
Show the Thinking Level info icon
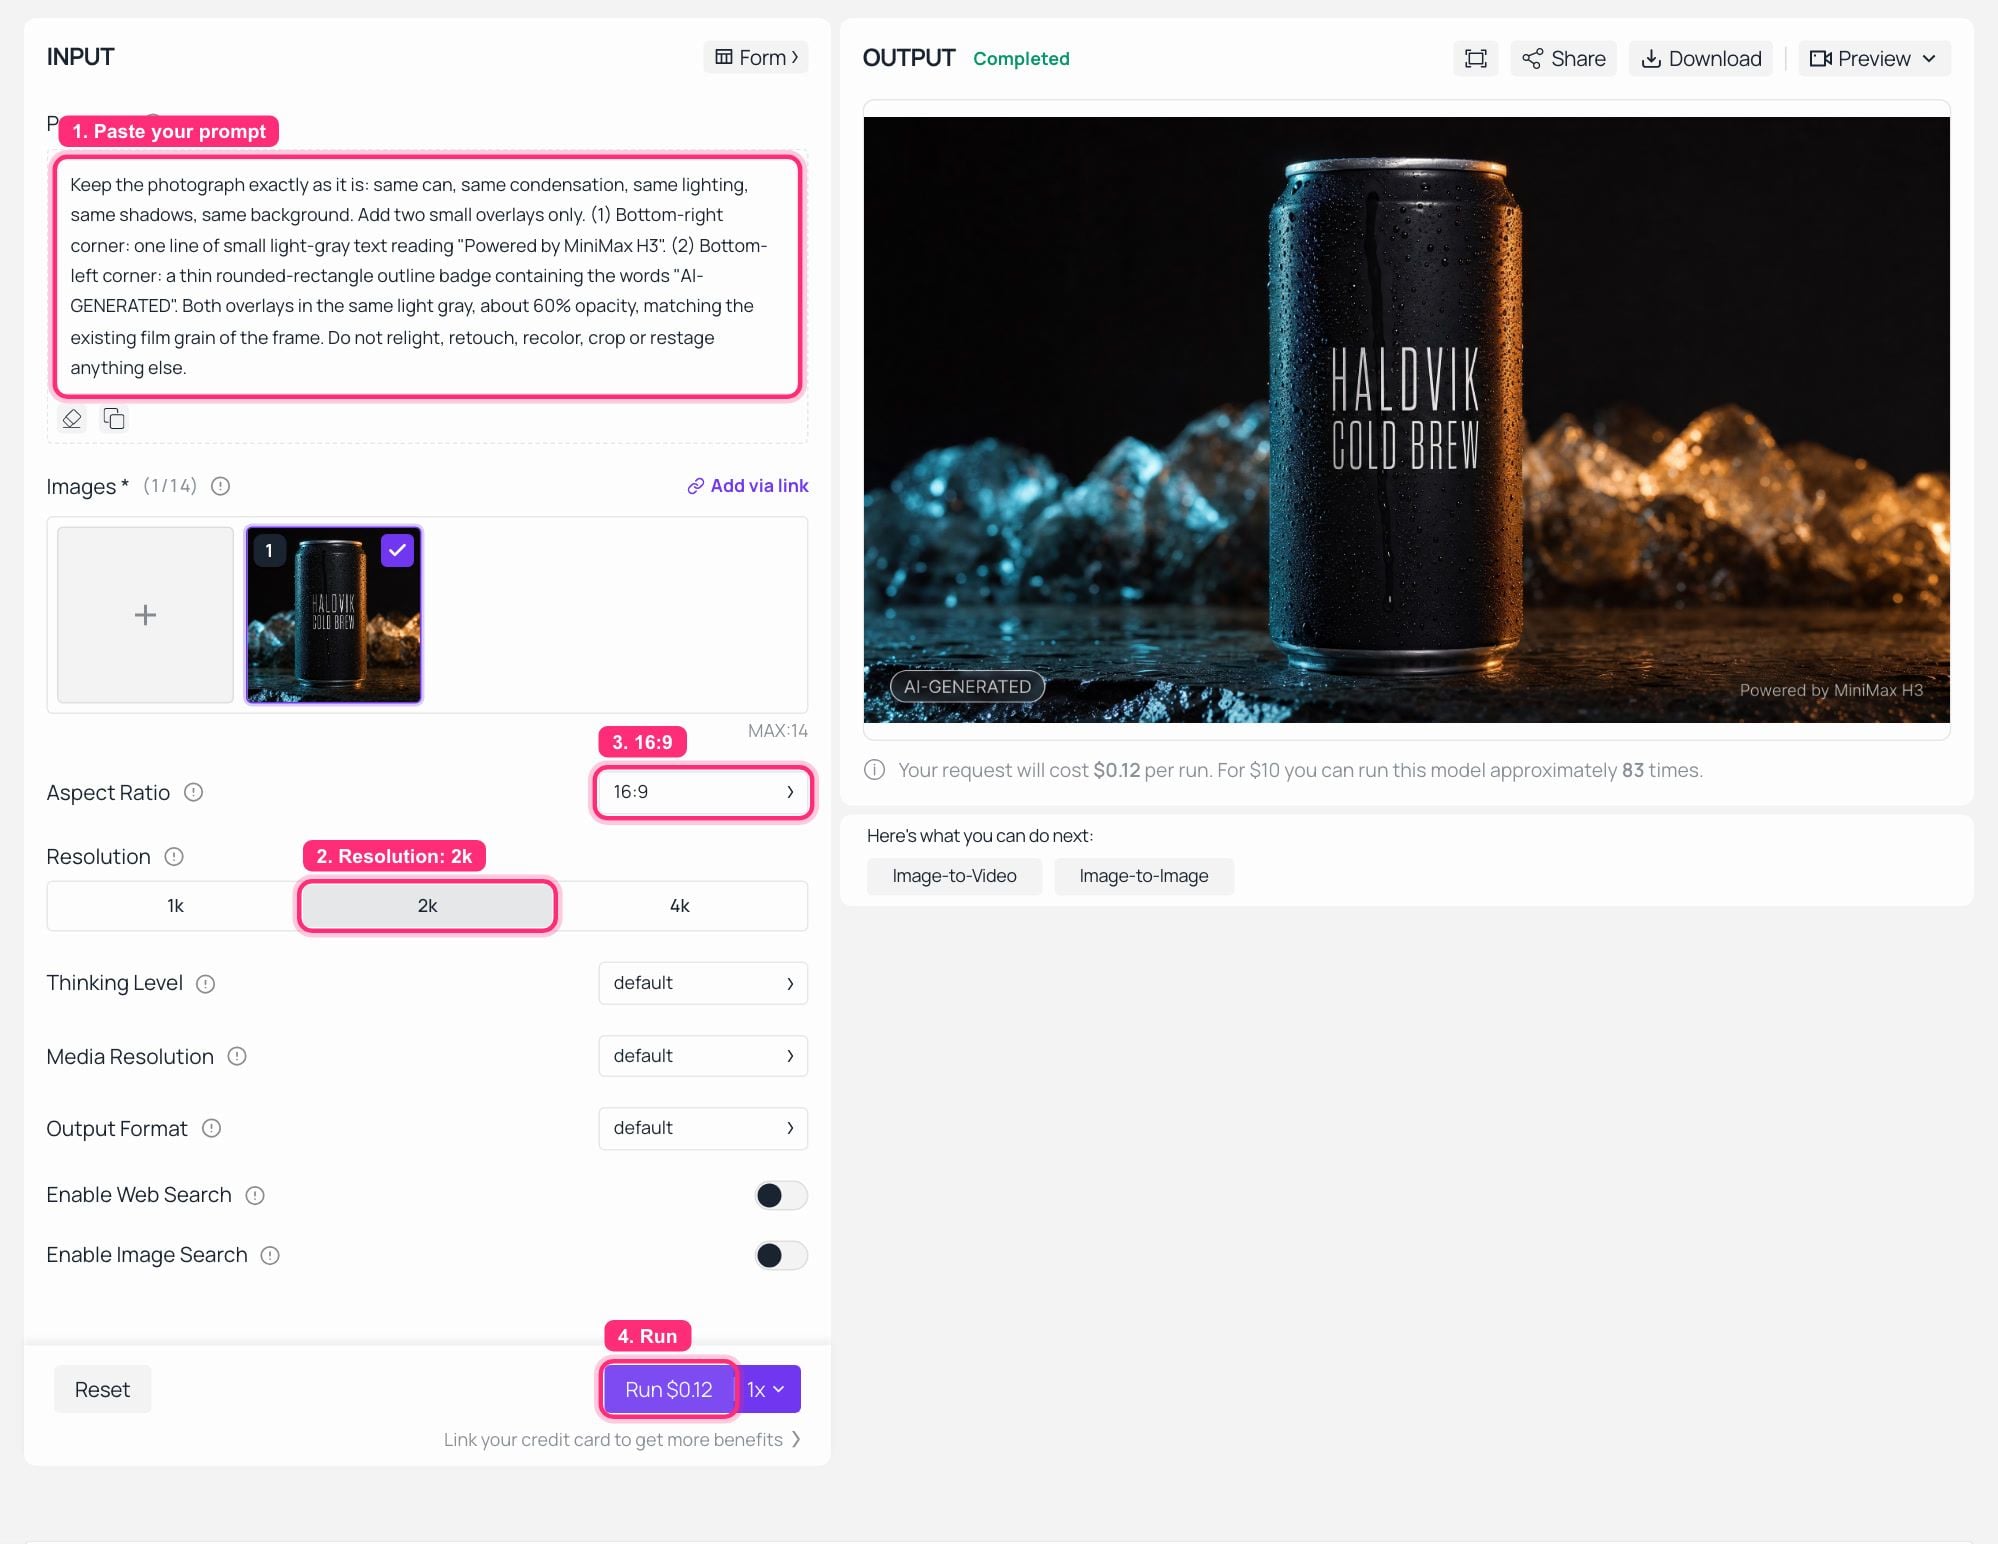[206, 984]
